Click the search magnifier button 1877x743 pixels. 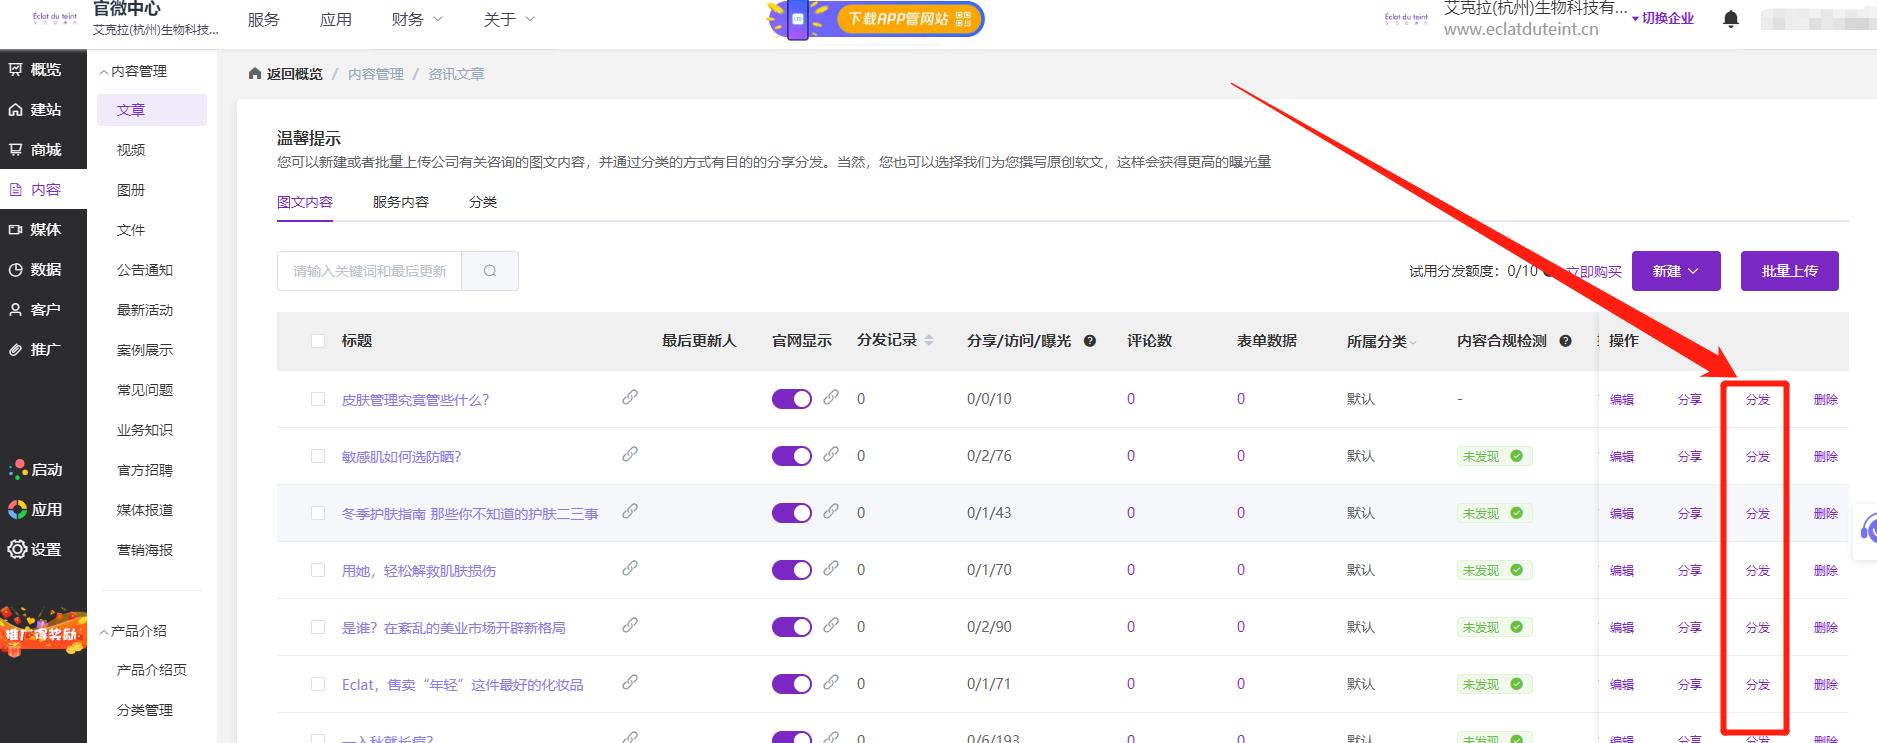[x=490, y=271]
